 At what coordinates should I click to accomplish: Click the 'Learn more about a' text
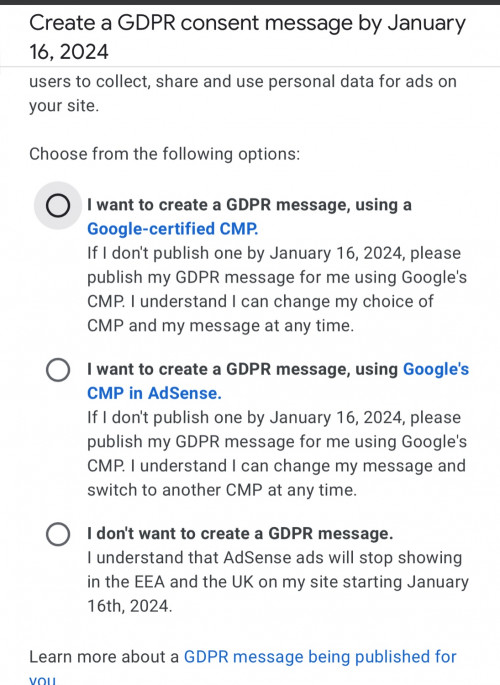[103, 657]
